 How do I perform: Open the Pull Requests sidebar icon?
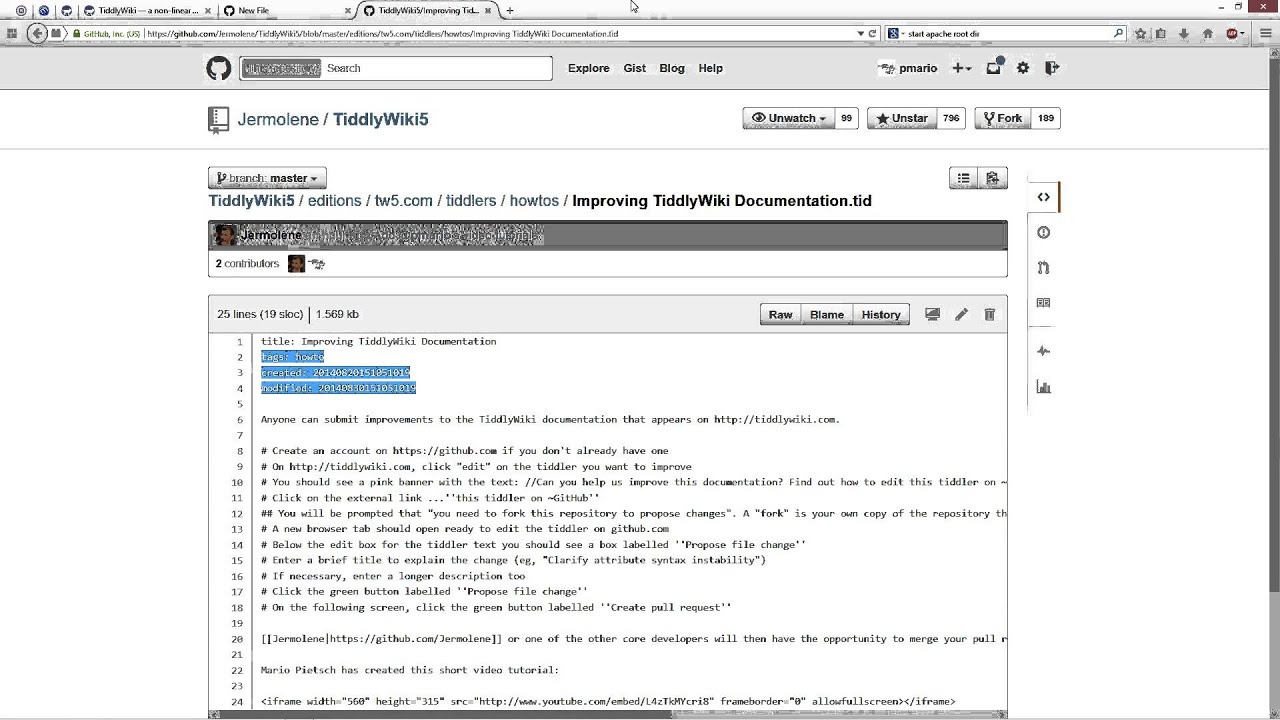pos(1043,268)
